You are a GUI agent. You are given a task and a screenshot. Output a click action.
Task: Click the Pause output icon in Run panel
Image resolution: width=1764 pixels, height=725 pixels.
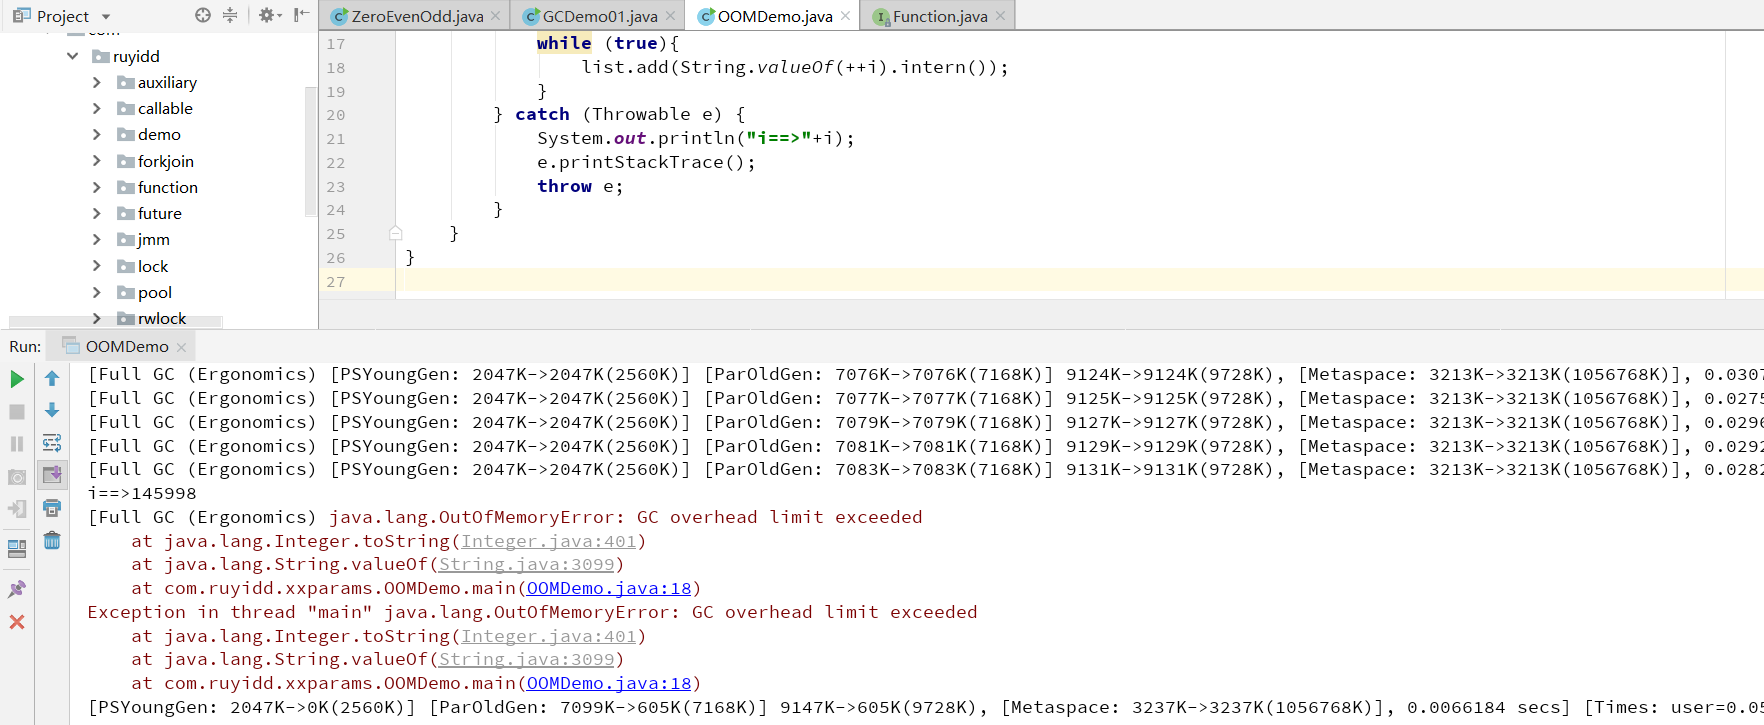tap(17, 443)
